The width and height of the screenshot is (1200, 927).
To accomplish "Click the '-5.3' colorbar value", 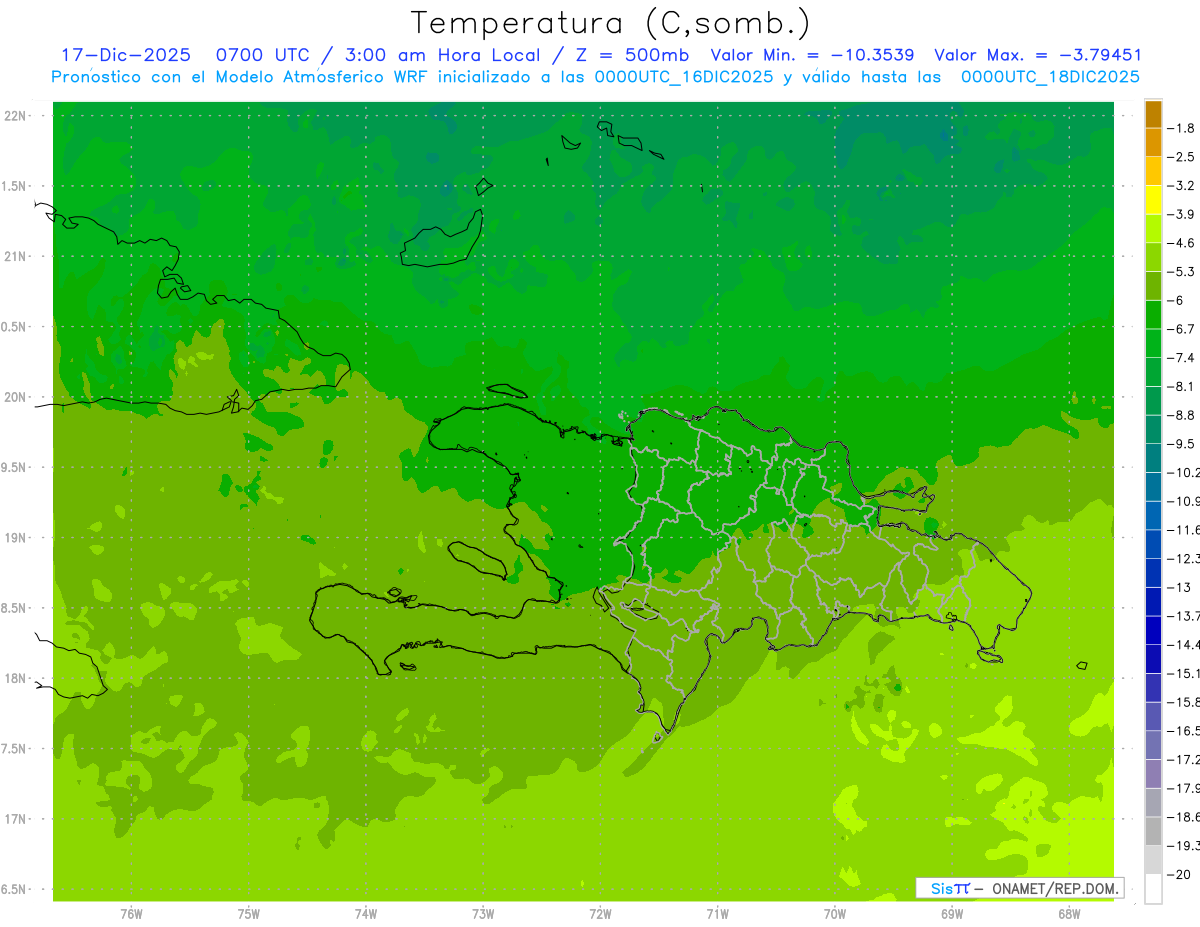I will tap(1181, 271).
